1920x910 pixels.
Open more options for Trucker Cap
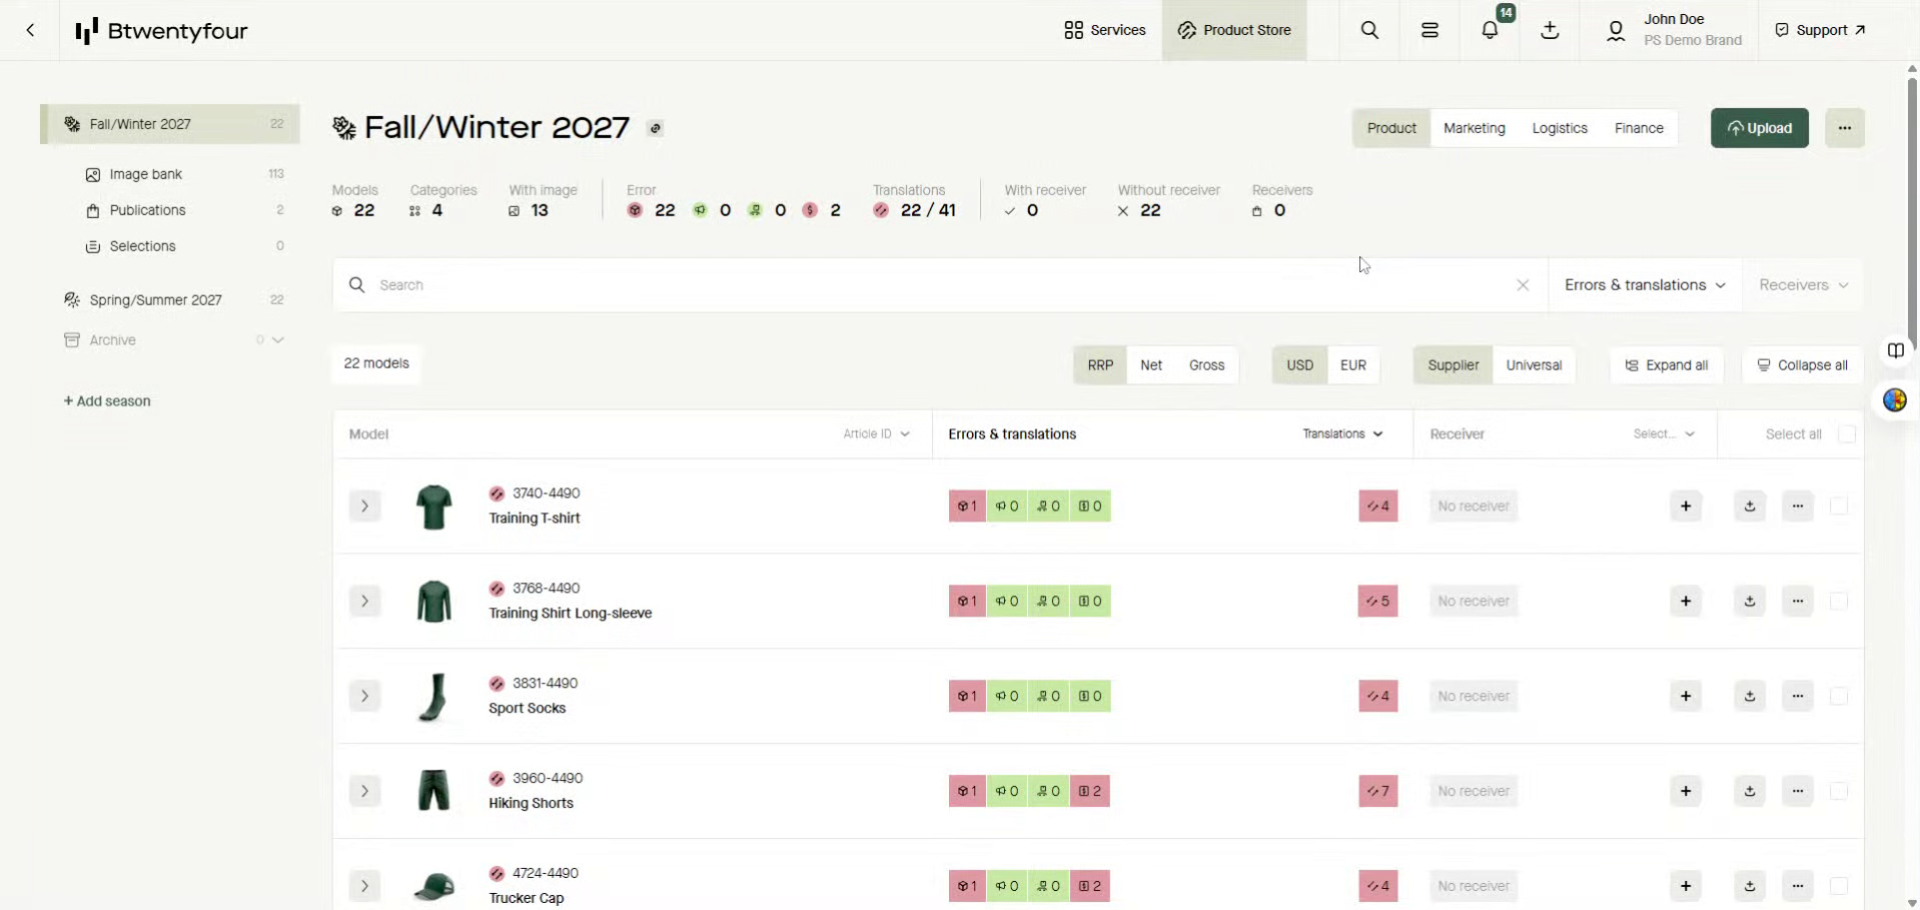click(1798, 886)
